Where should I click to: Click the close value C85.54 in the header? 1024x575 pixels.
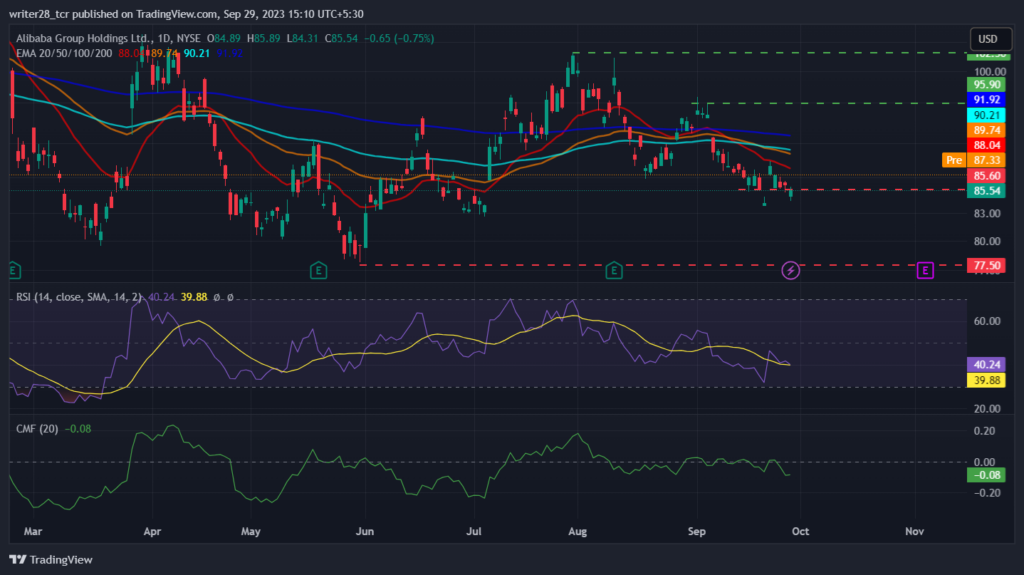342,39
